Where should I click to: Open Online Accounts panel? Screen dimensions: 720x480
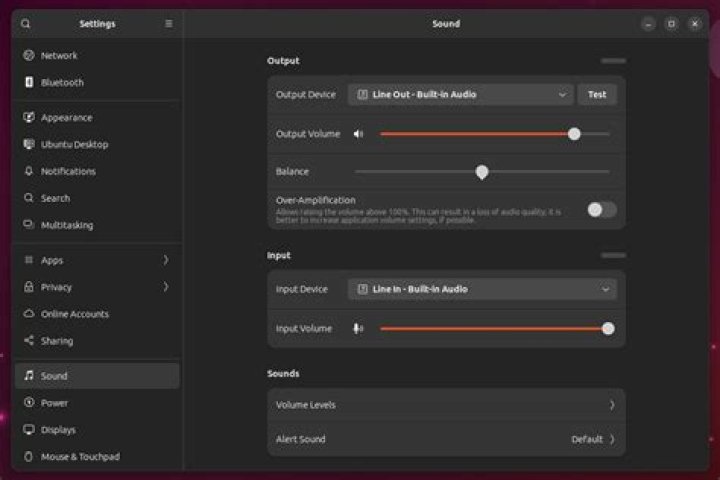97,314
